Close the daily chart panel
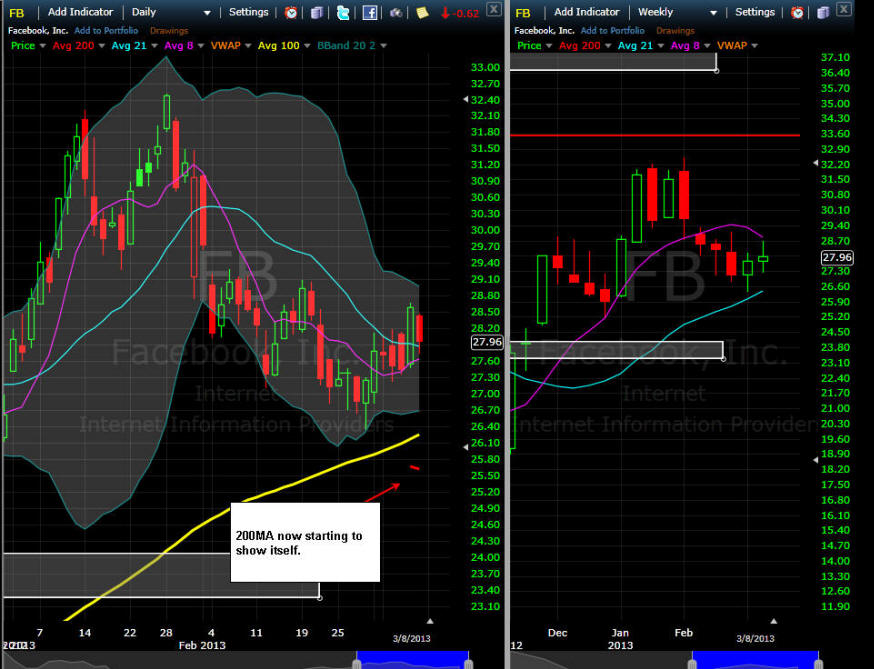The width and height of the screenshot is (874, 669). tap(493, 9)
